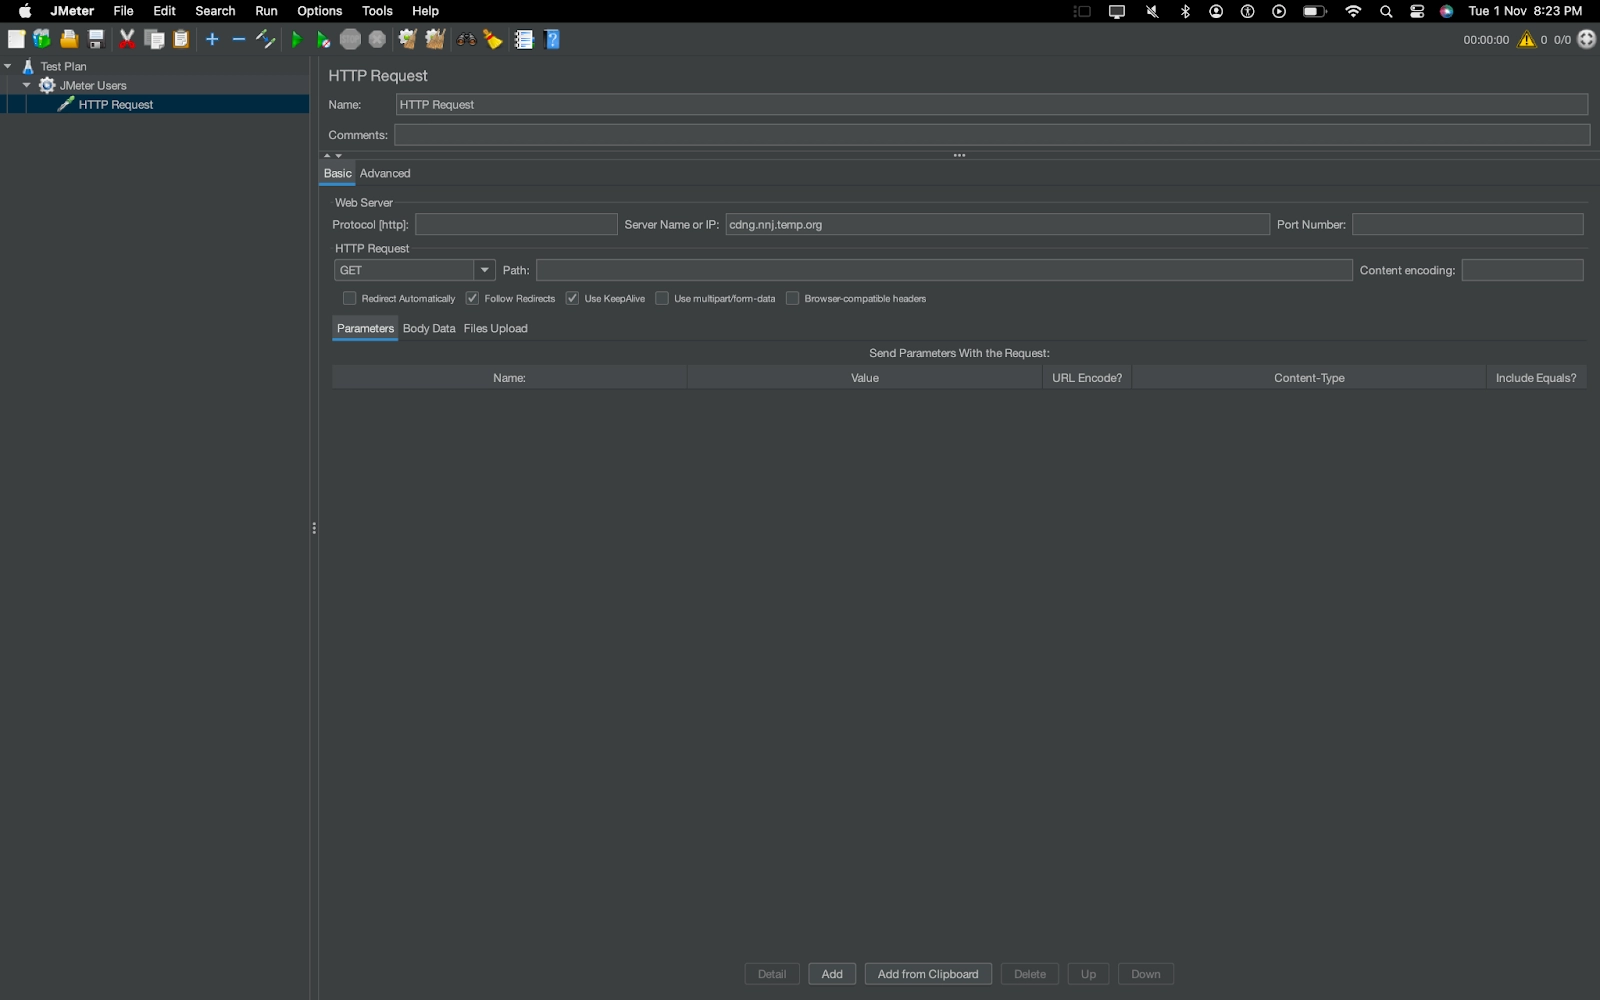Image resolution: width=1600 pixels, height=1000 pixels.
Task: Open the Files Upload tab
Action: pos(495,328)
